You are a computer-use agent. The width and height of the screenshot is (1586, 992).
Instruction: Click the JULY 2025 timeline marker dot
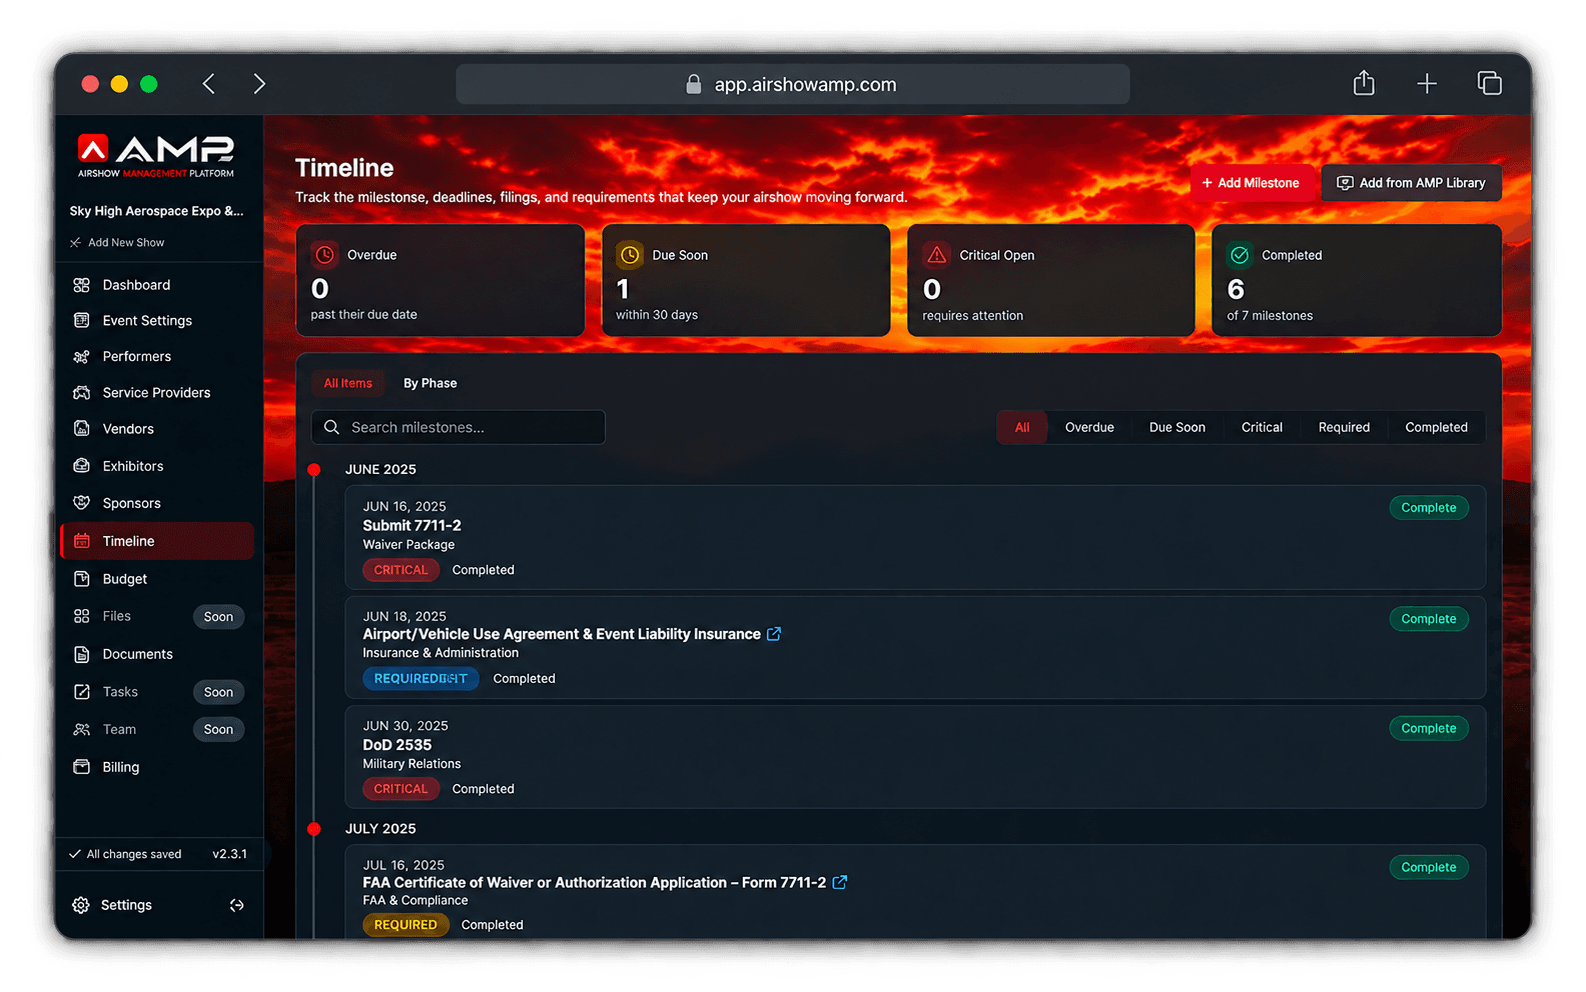point(314,829)
